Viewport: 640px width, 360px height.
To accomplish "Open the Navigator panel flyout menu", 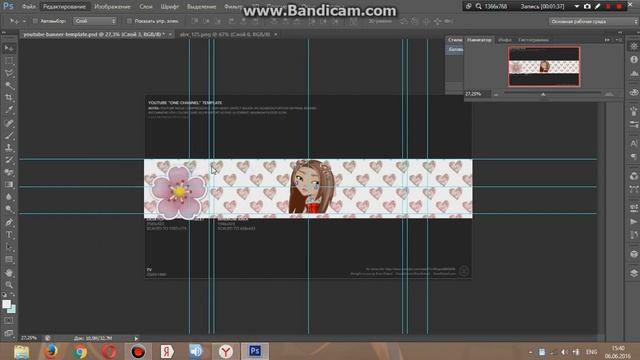I will [620, 40].
